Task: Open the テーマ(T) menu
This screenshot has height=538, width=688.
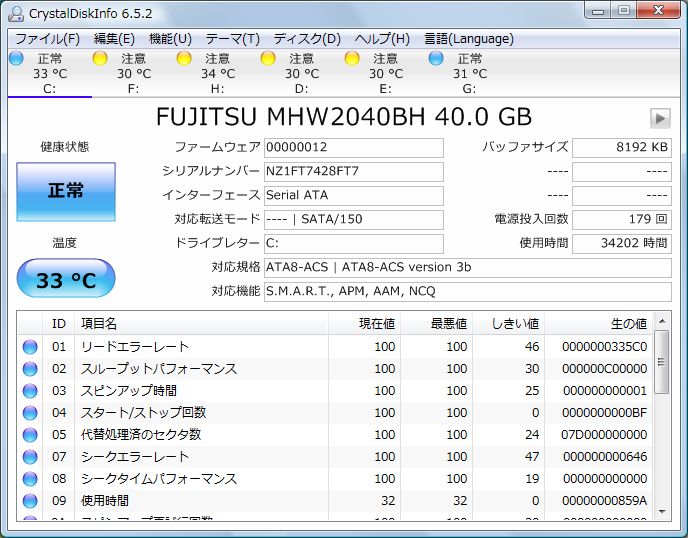Action: pos(233,39)
